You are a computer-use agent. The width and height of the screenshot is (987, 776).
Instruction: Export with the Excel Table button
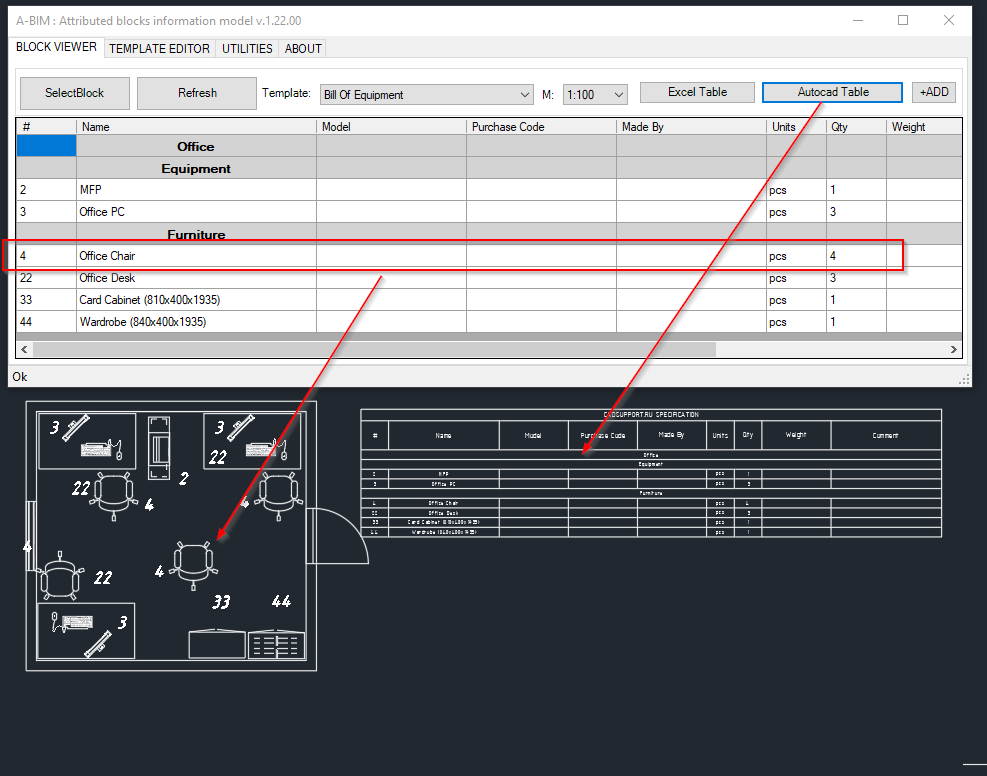[697, 92]
